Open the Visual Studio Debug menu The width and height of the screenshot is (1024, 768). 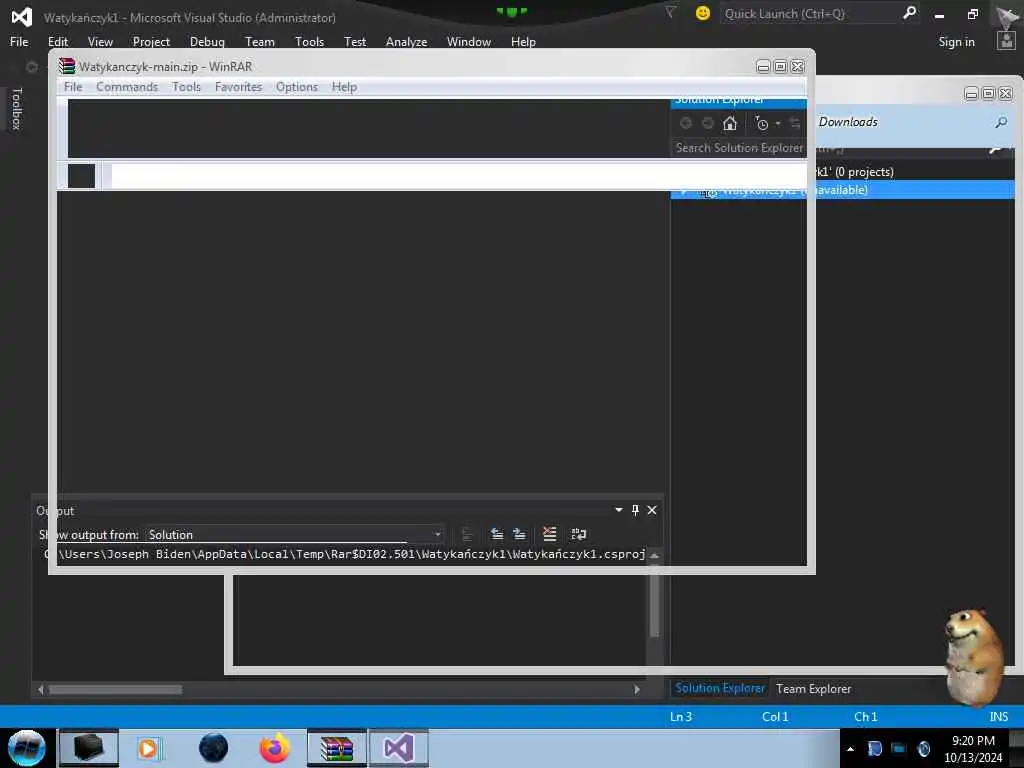(207, 42)
